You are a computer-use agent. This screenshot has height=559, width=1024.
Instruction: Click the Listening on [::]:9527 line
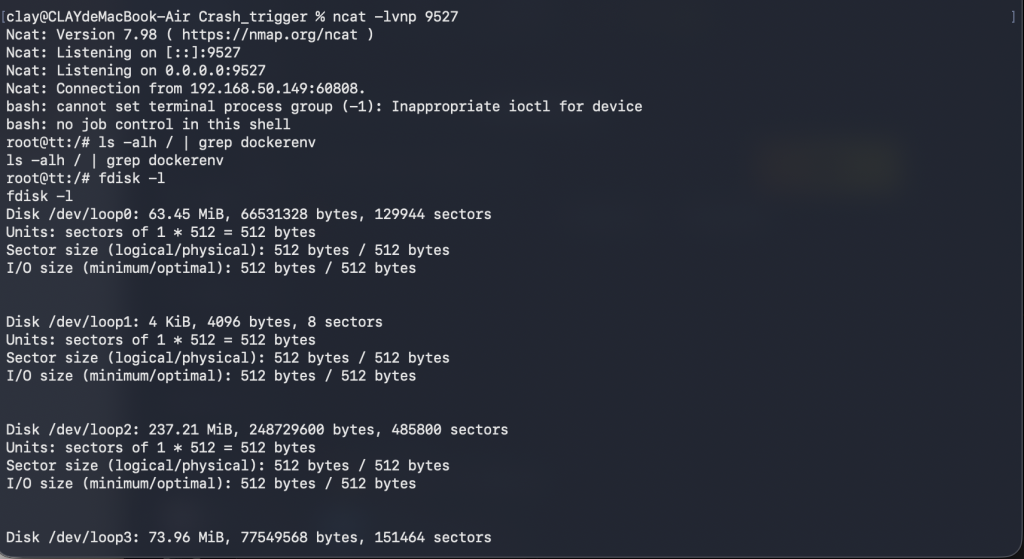[135, 52]
